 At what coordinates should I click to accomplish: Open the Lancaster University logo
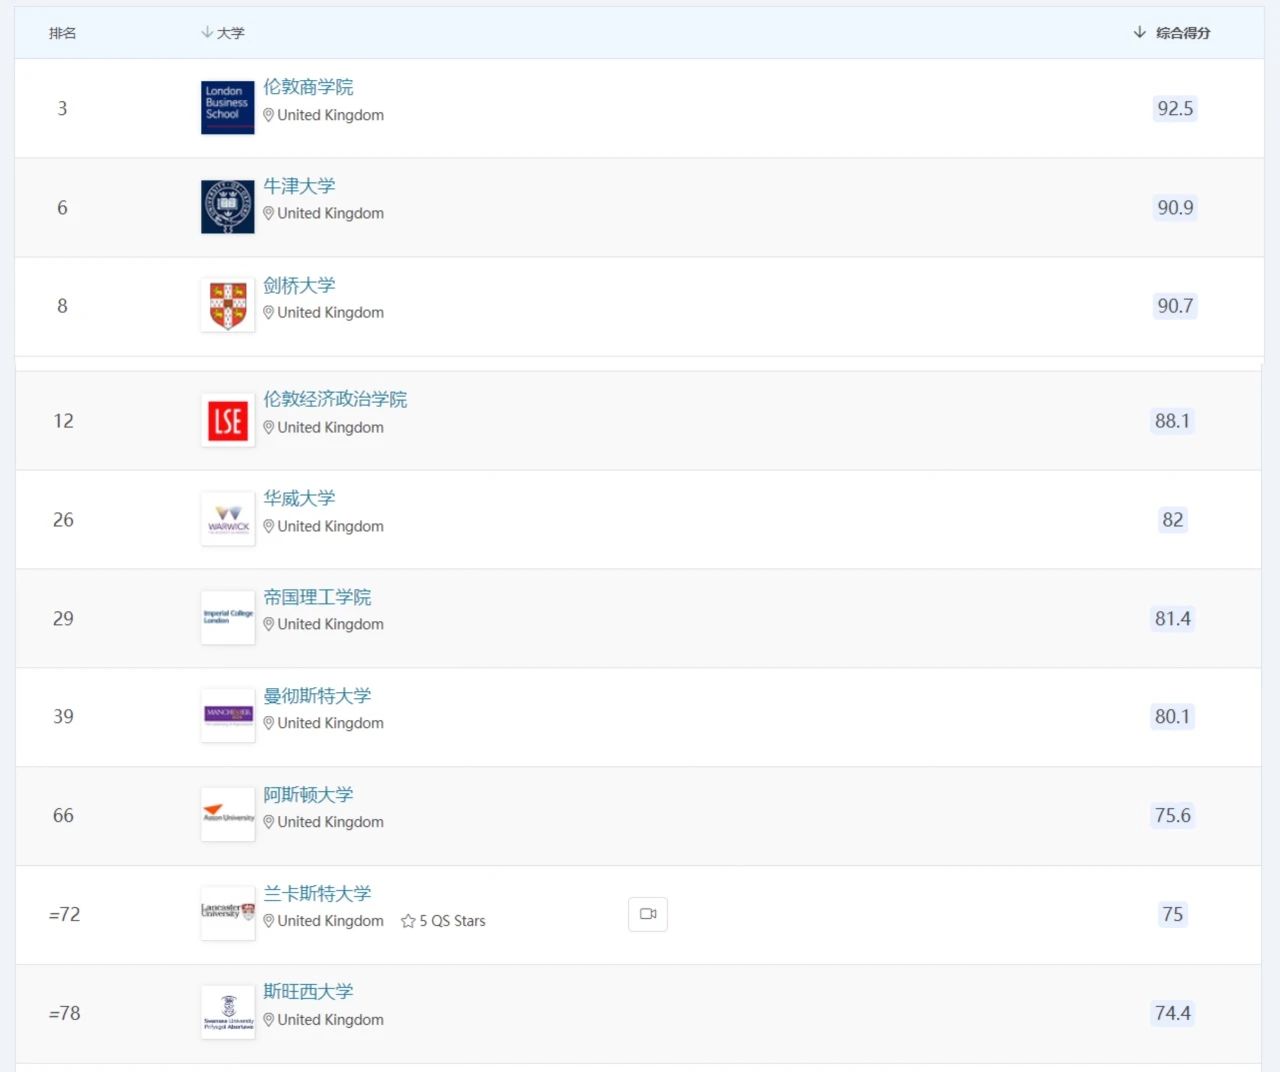[x=228, y=913]
